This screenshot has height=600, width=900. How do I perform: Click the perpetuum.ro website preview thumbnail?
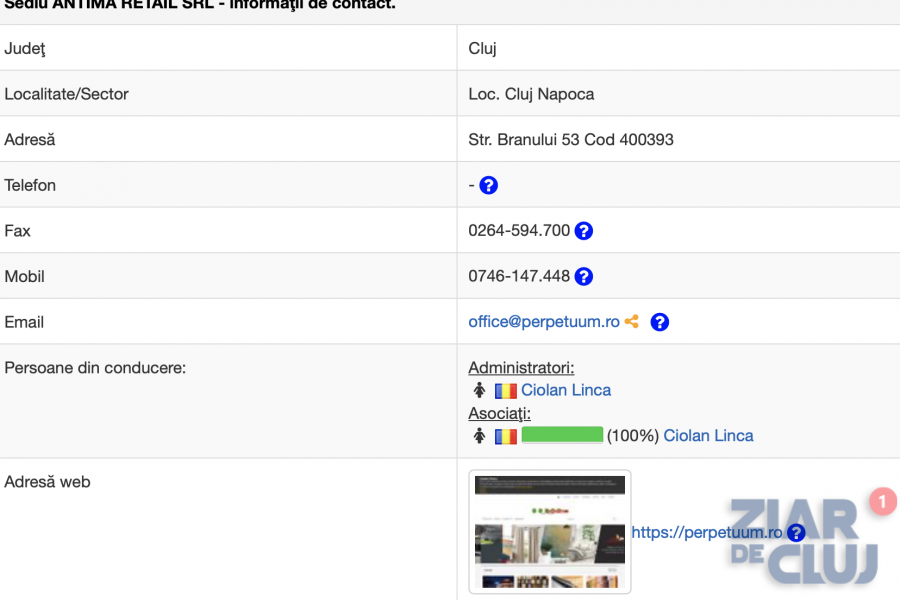click(550, 532)
